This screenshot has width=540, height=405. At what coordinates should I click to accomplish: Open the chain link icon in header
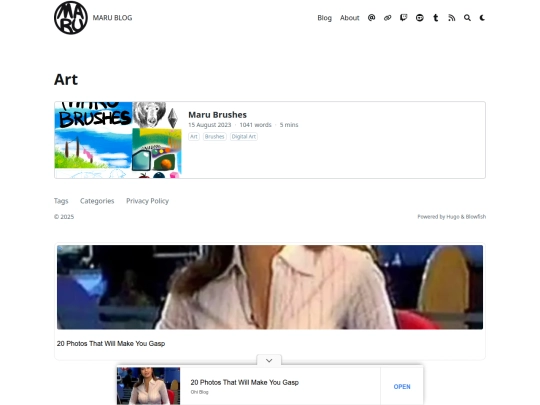[387, 18]
